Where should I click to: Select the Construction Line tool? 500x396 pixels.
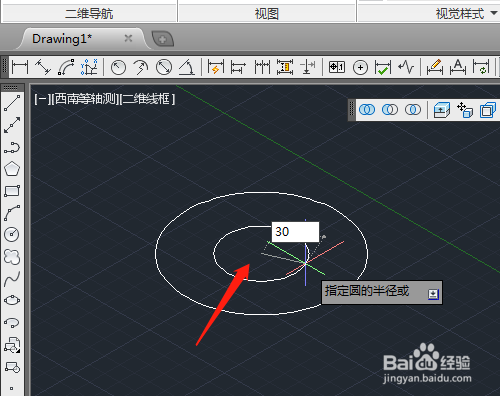point(12,125)
